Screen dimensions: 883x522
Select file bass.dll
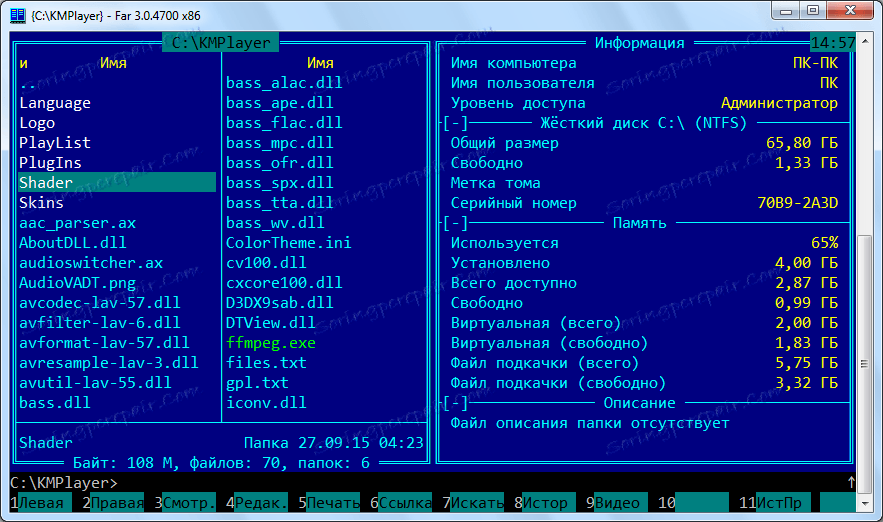coord(55,403)
